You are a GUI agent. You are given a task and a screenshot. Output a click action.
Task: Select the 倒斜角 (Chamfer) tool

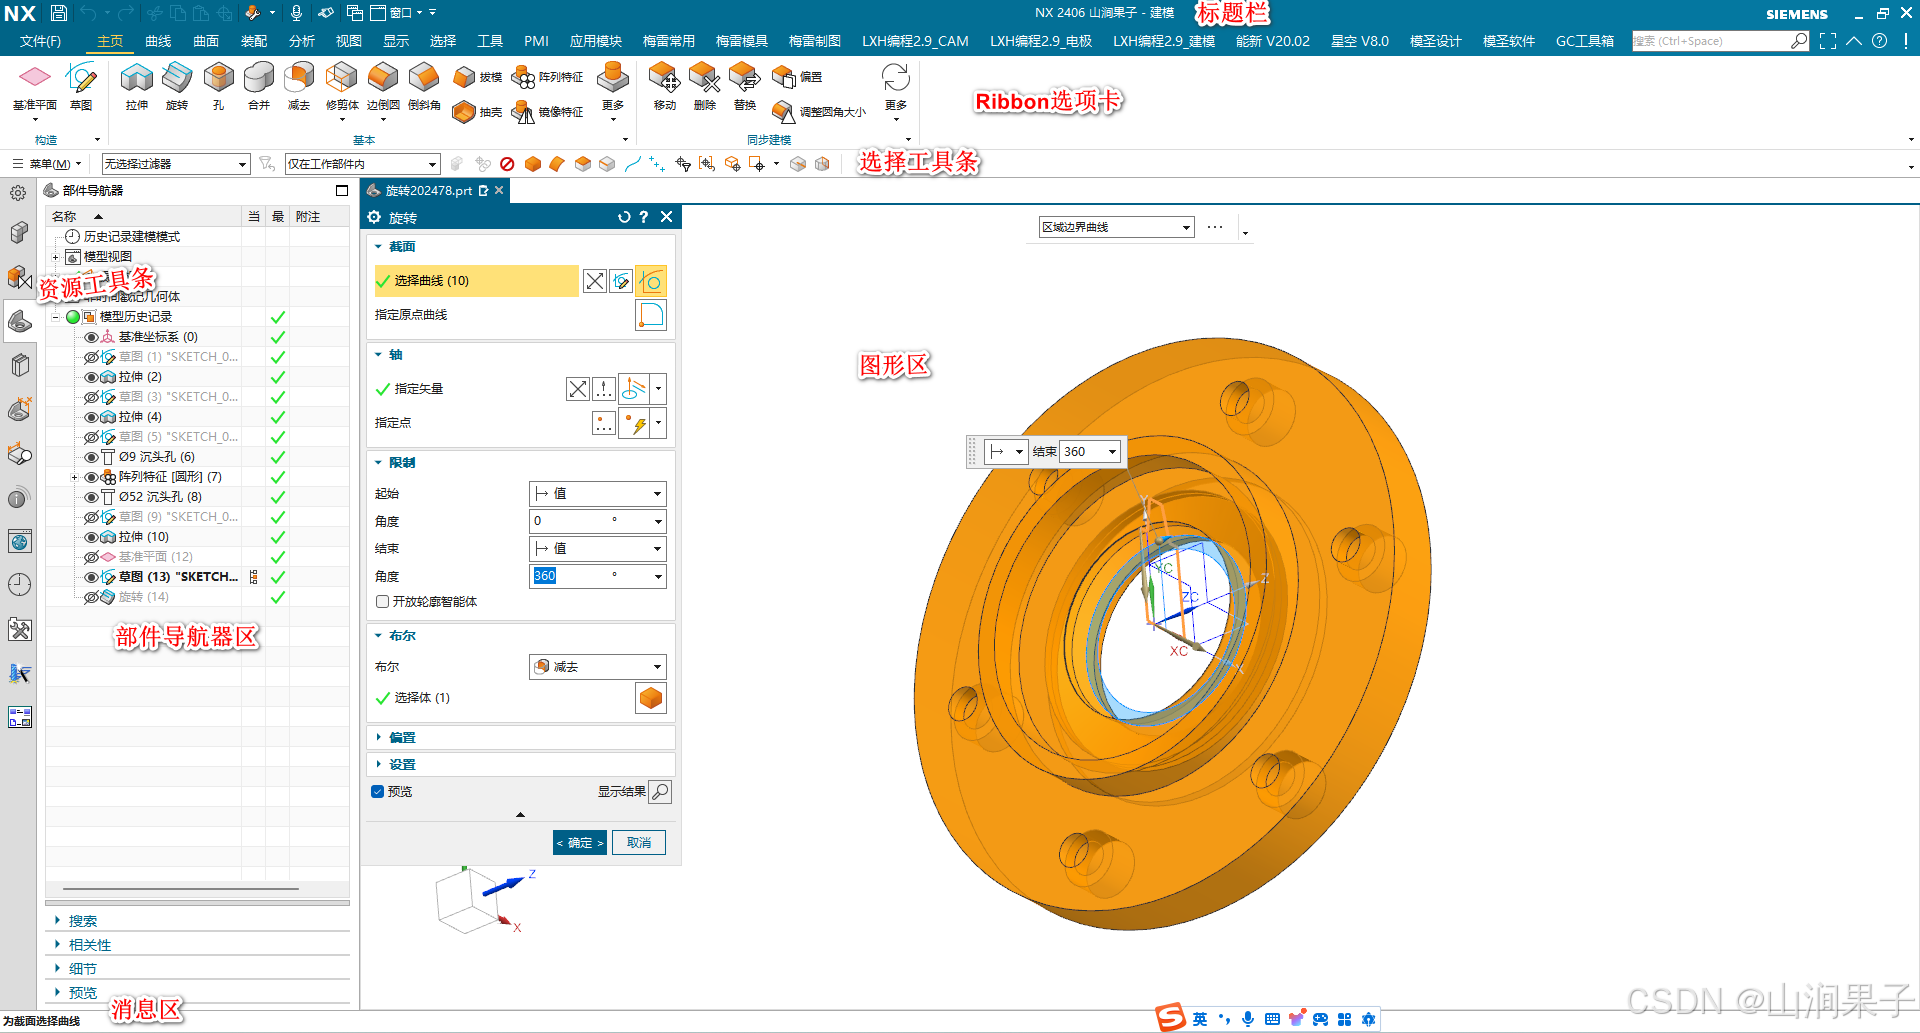tap(424, 86)
